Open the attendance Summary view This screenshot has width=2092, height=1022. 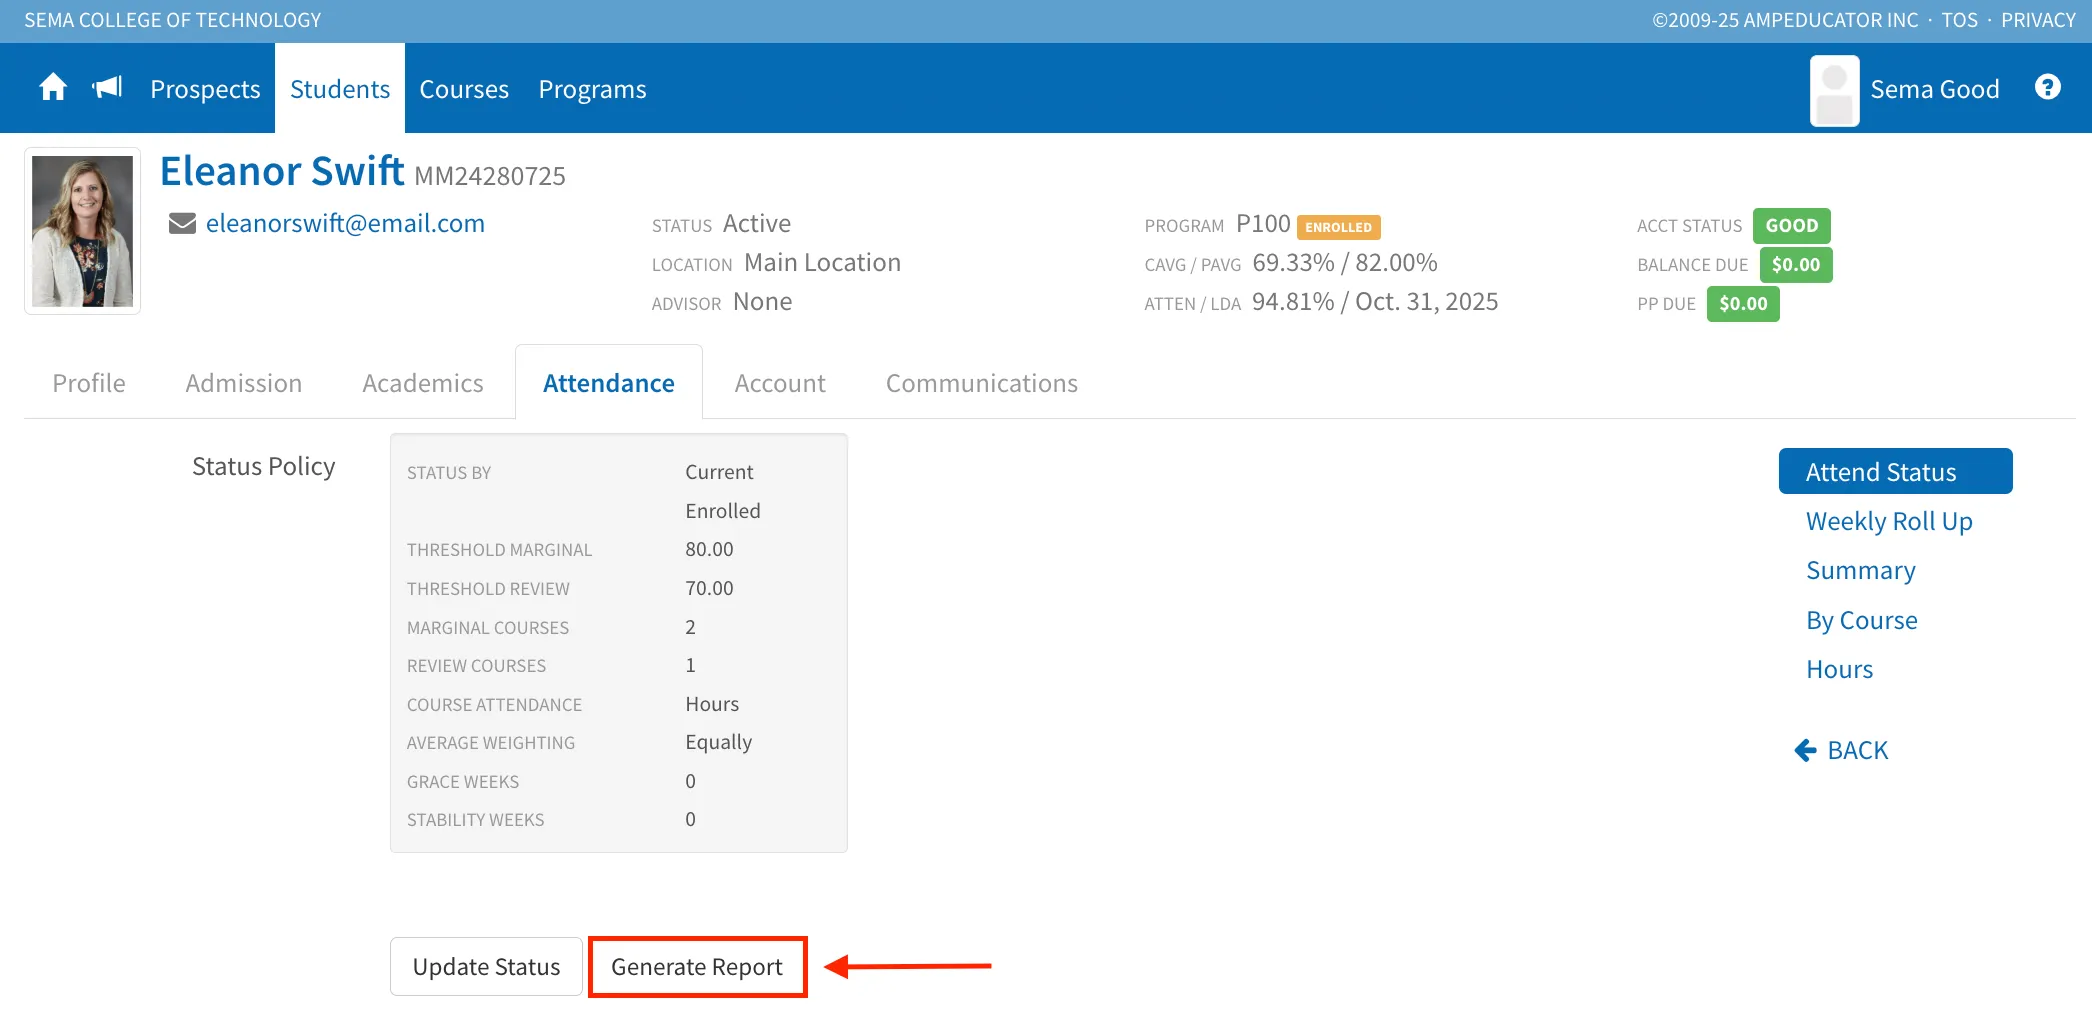coord(1861,570)
